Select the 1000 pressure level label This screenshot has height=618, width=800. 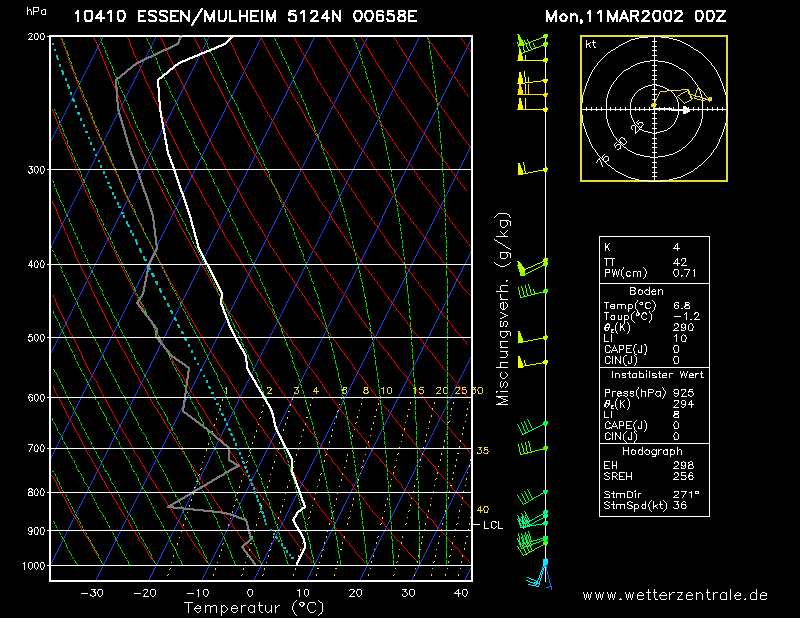coord(34,566)
